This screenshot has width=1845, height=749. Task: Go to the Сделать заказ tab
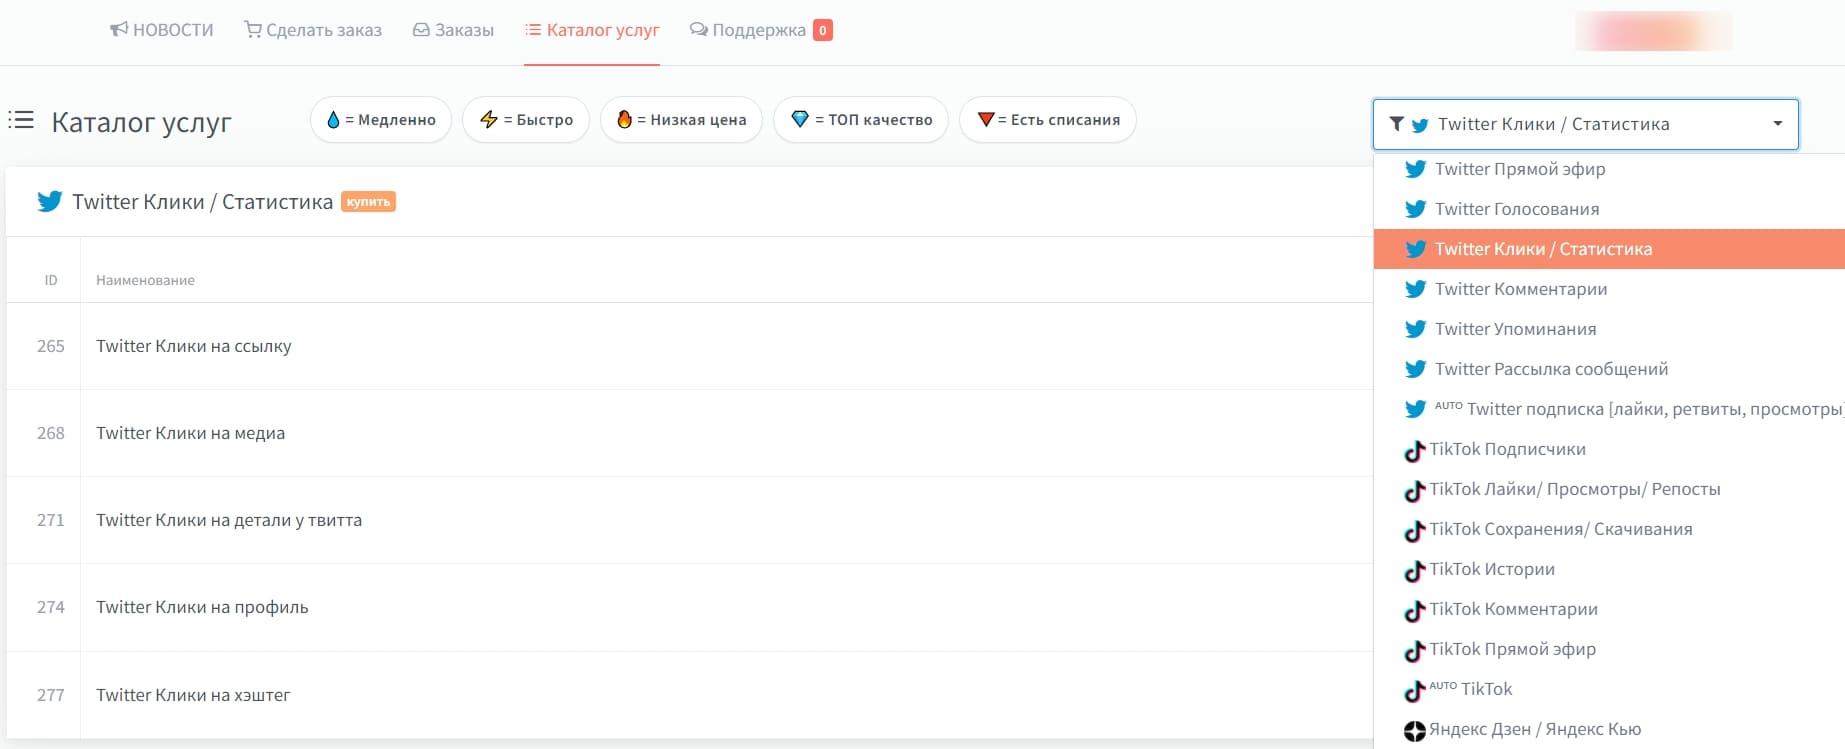tap(313, 30)
